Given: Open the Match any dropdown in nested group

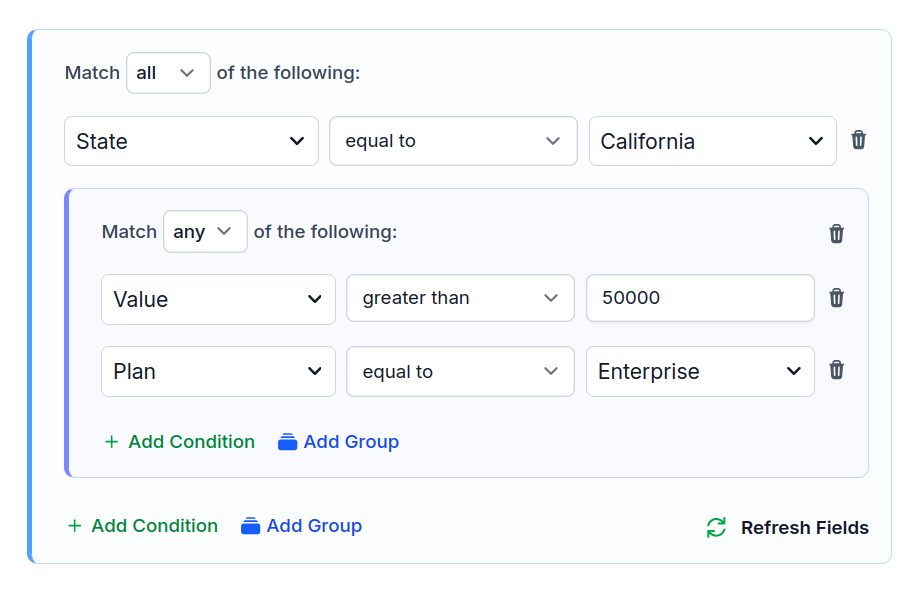Looking at the screenshot, I should [x=205, y=231].
